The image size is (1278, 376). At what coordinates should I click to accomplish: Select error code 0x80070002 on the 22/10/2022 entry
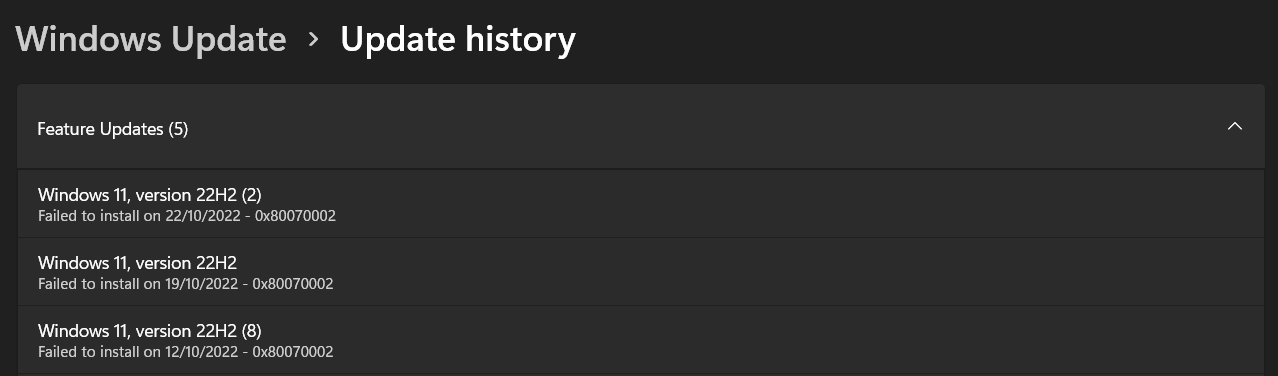point(294,216)
